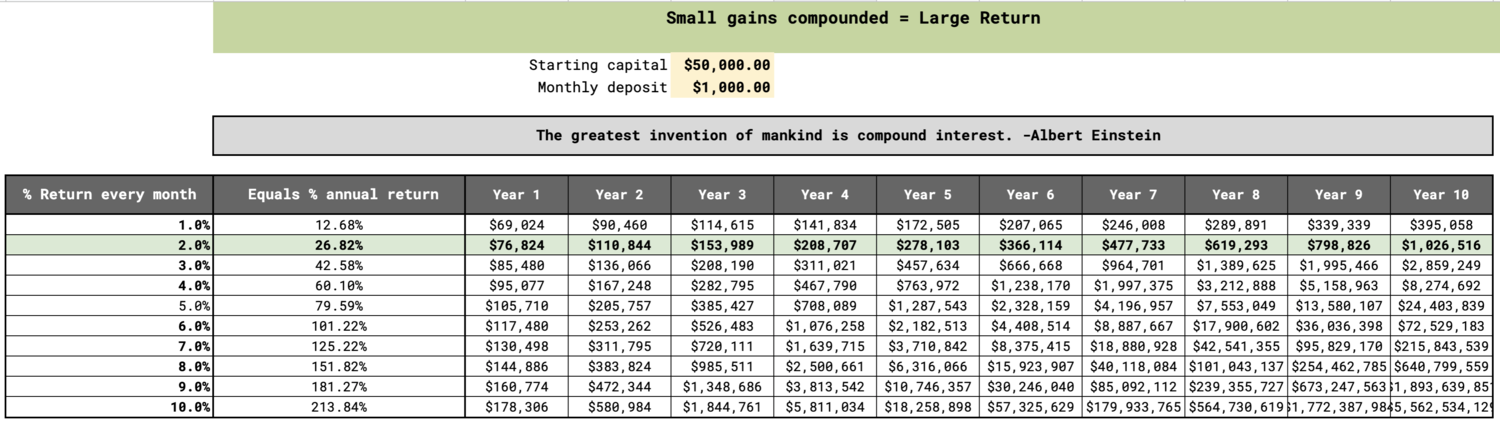Click the 'Year 7' column header
1500x423 pixels.
point(1133,194)
